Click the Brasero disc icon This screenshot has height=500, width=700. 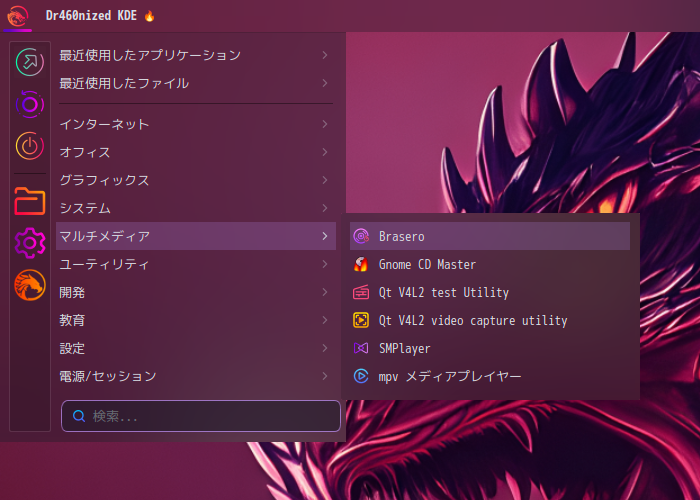361,236
